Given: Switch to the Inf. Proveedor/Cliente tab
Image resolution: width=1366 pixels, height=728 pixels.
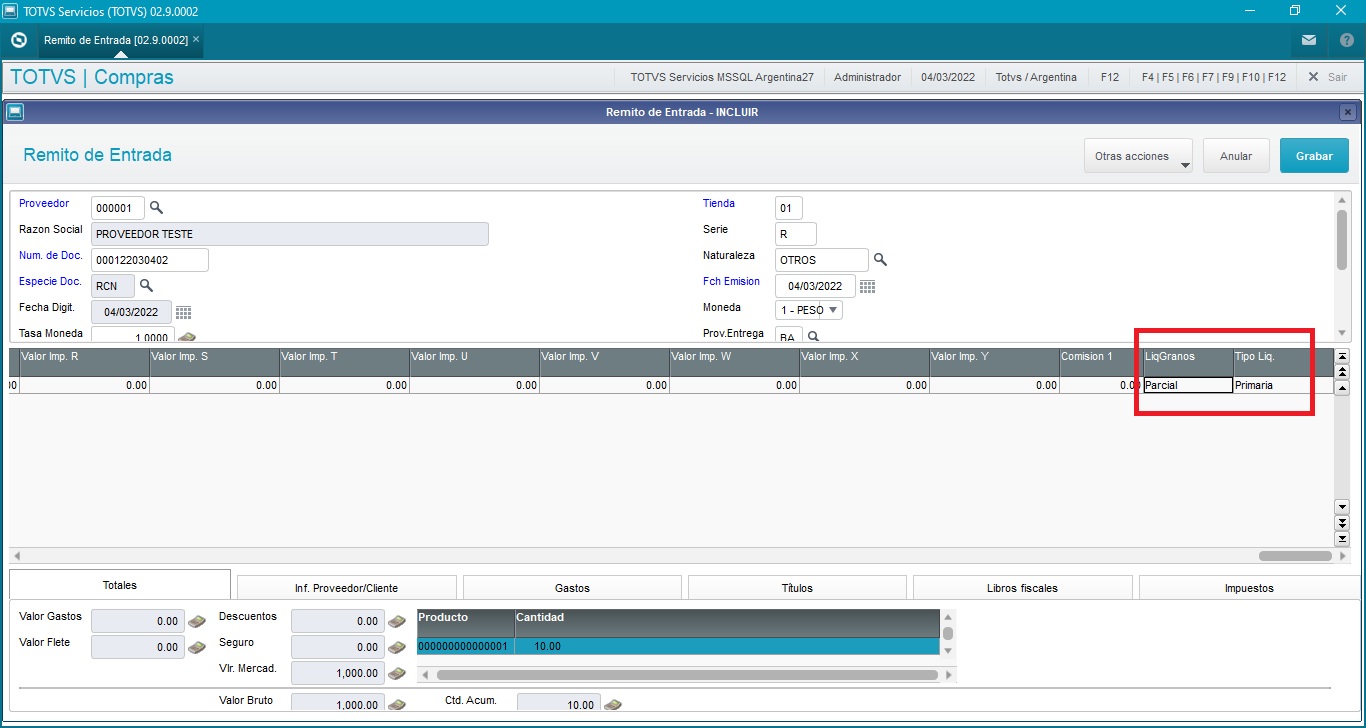Looking at the screenshot, I should click(x=346, y=588).
